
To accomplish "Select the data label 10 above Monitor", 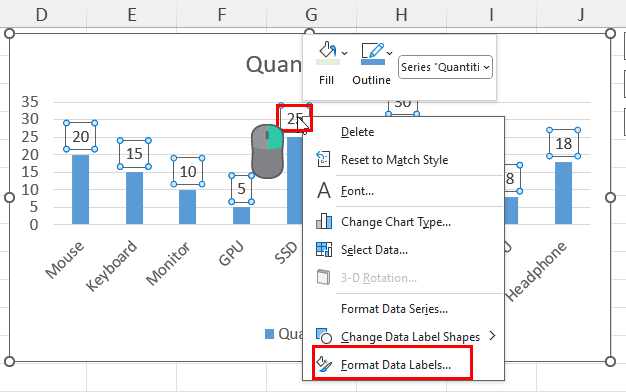I will coord(188,171).
